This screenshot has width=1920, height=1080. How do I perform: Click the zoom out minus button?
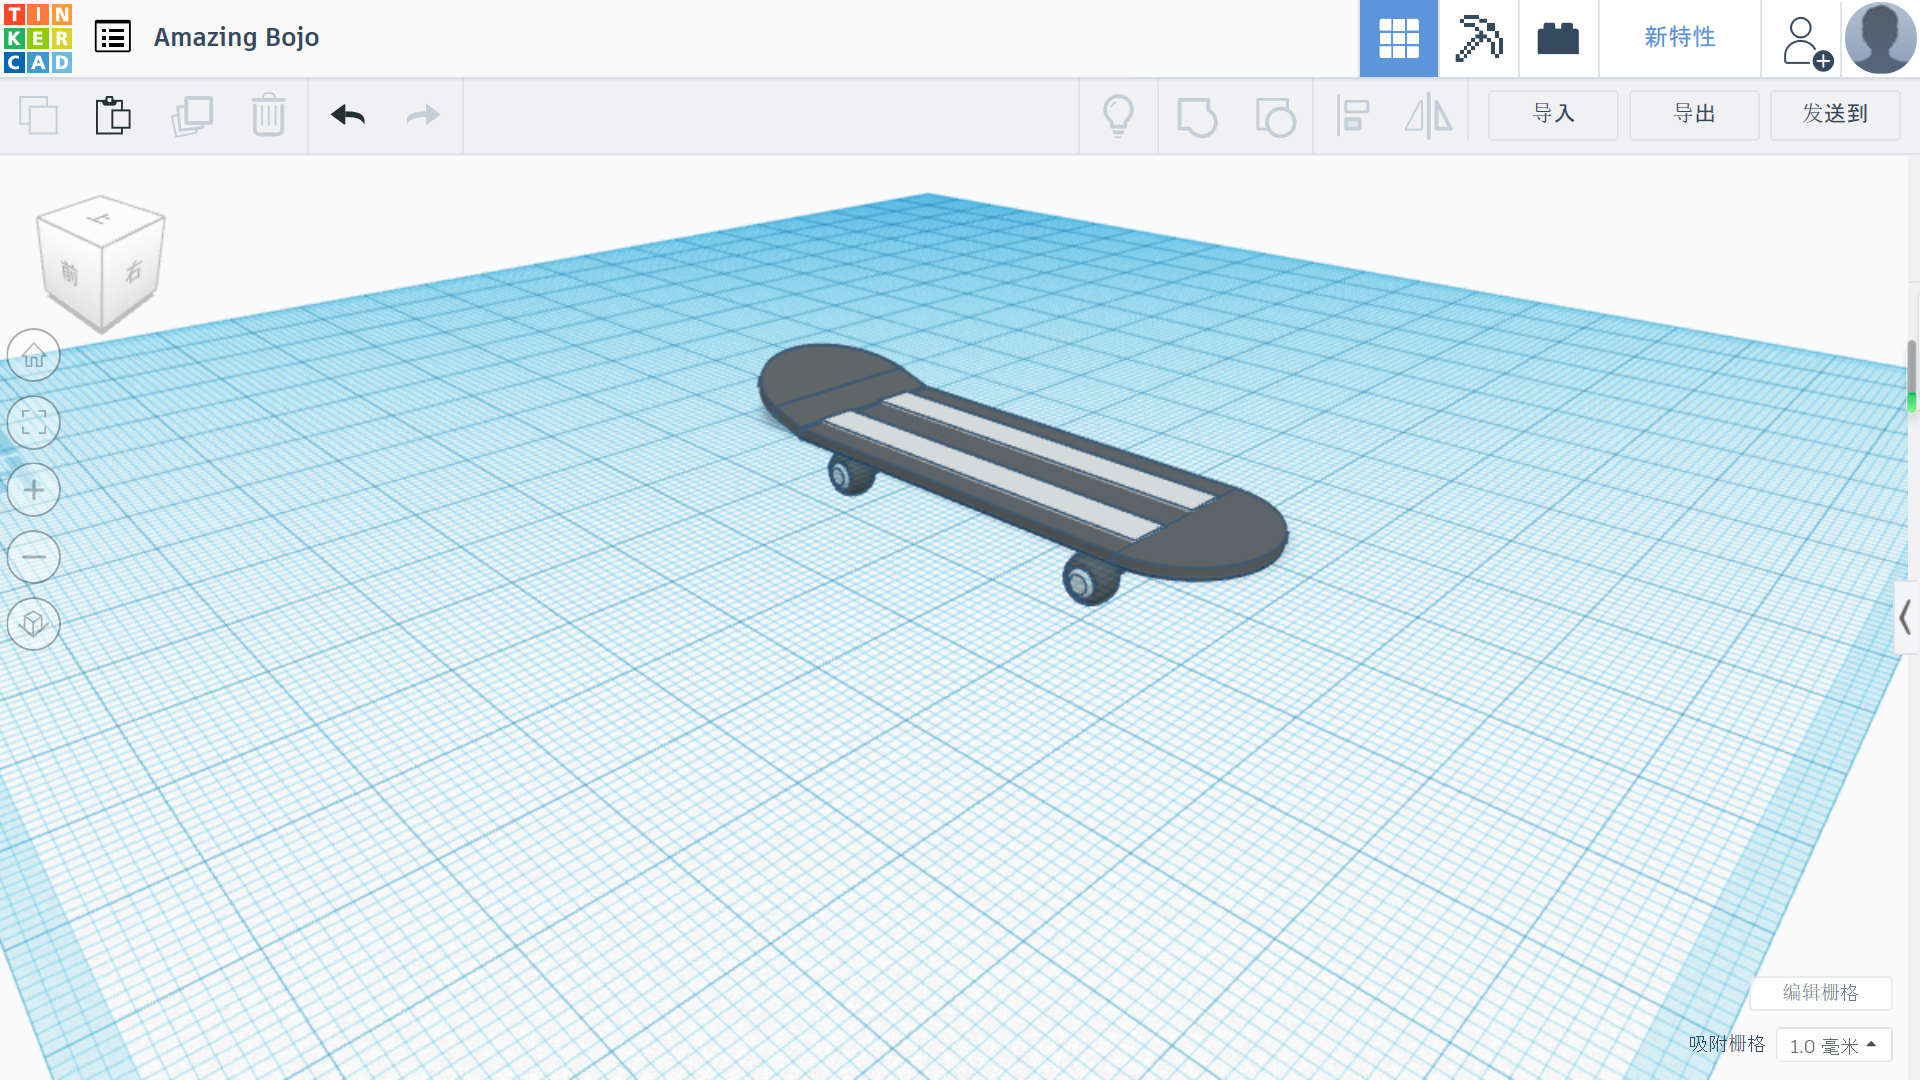coord(34,557)
